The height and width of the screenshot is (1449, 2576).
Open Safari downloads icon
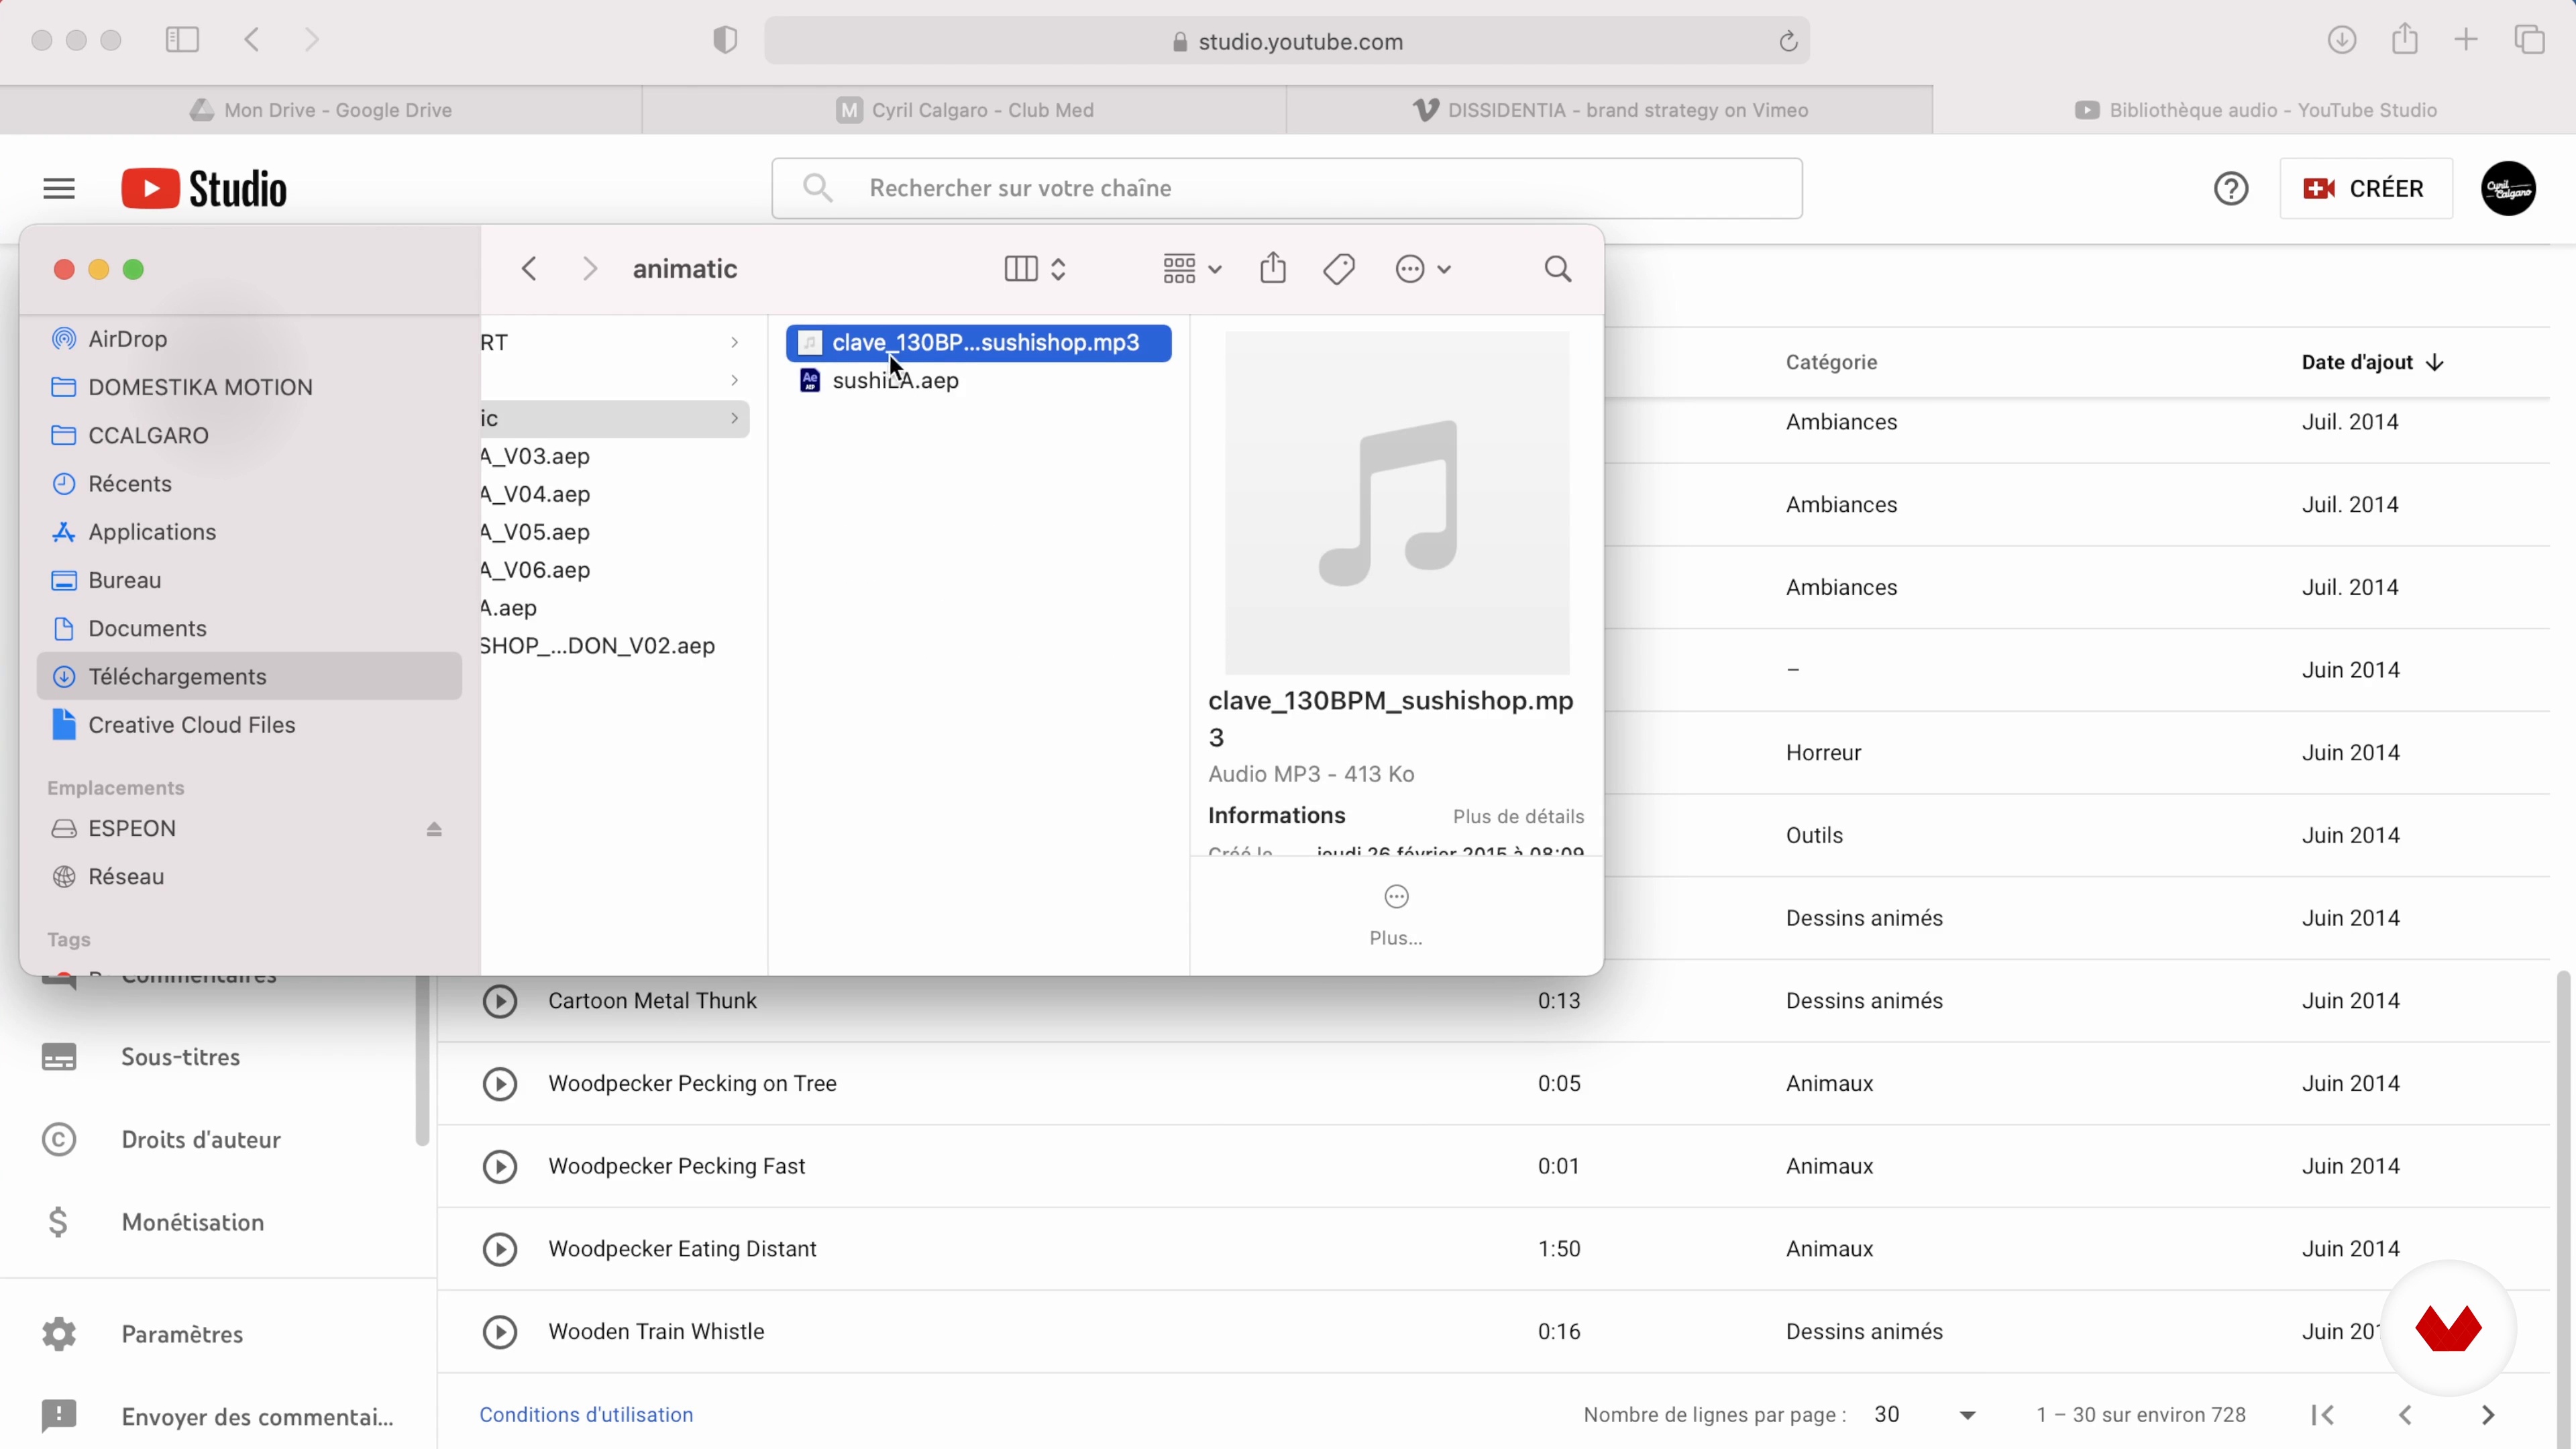pyautogui.click(x=2342, y=40)
